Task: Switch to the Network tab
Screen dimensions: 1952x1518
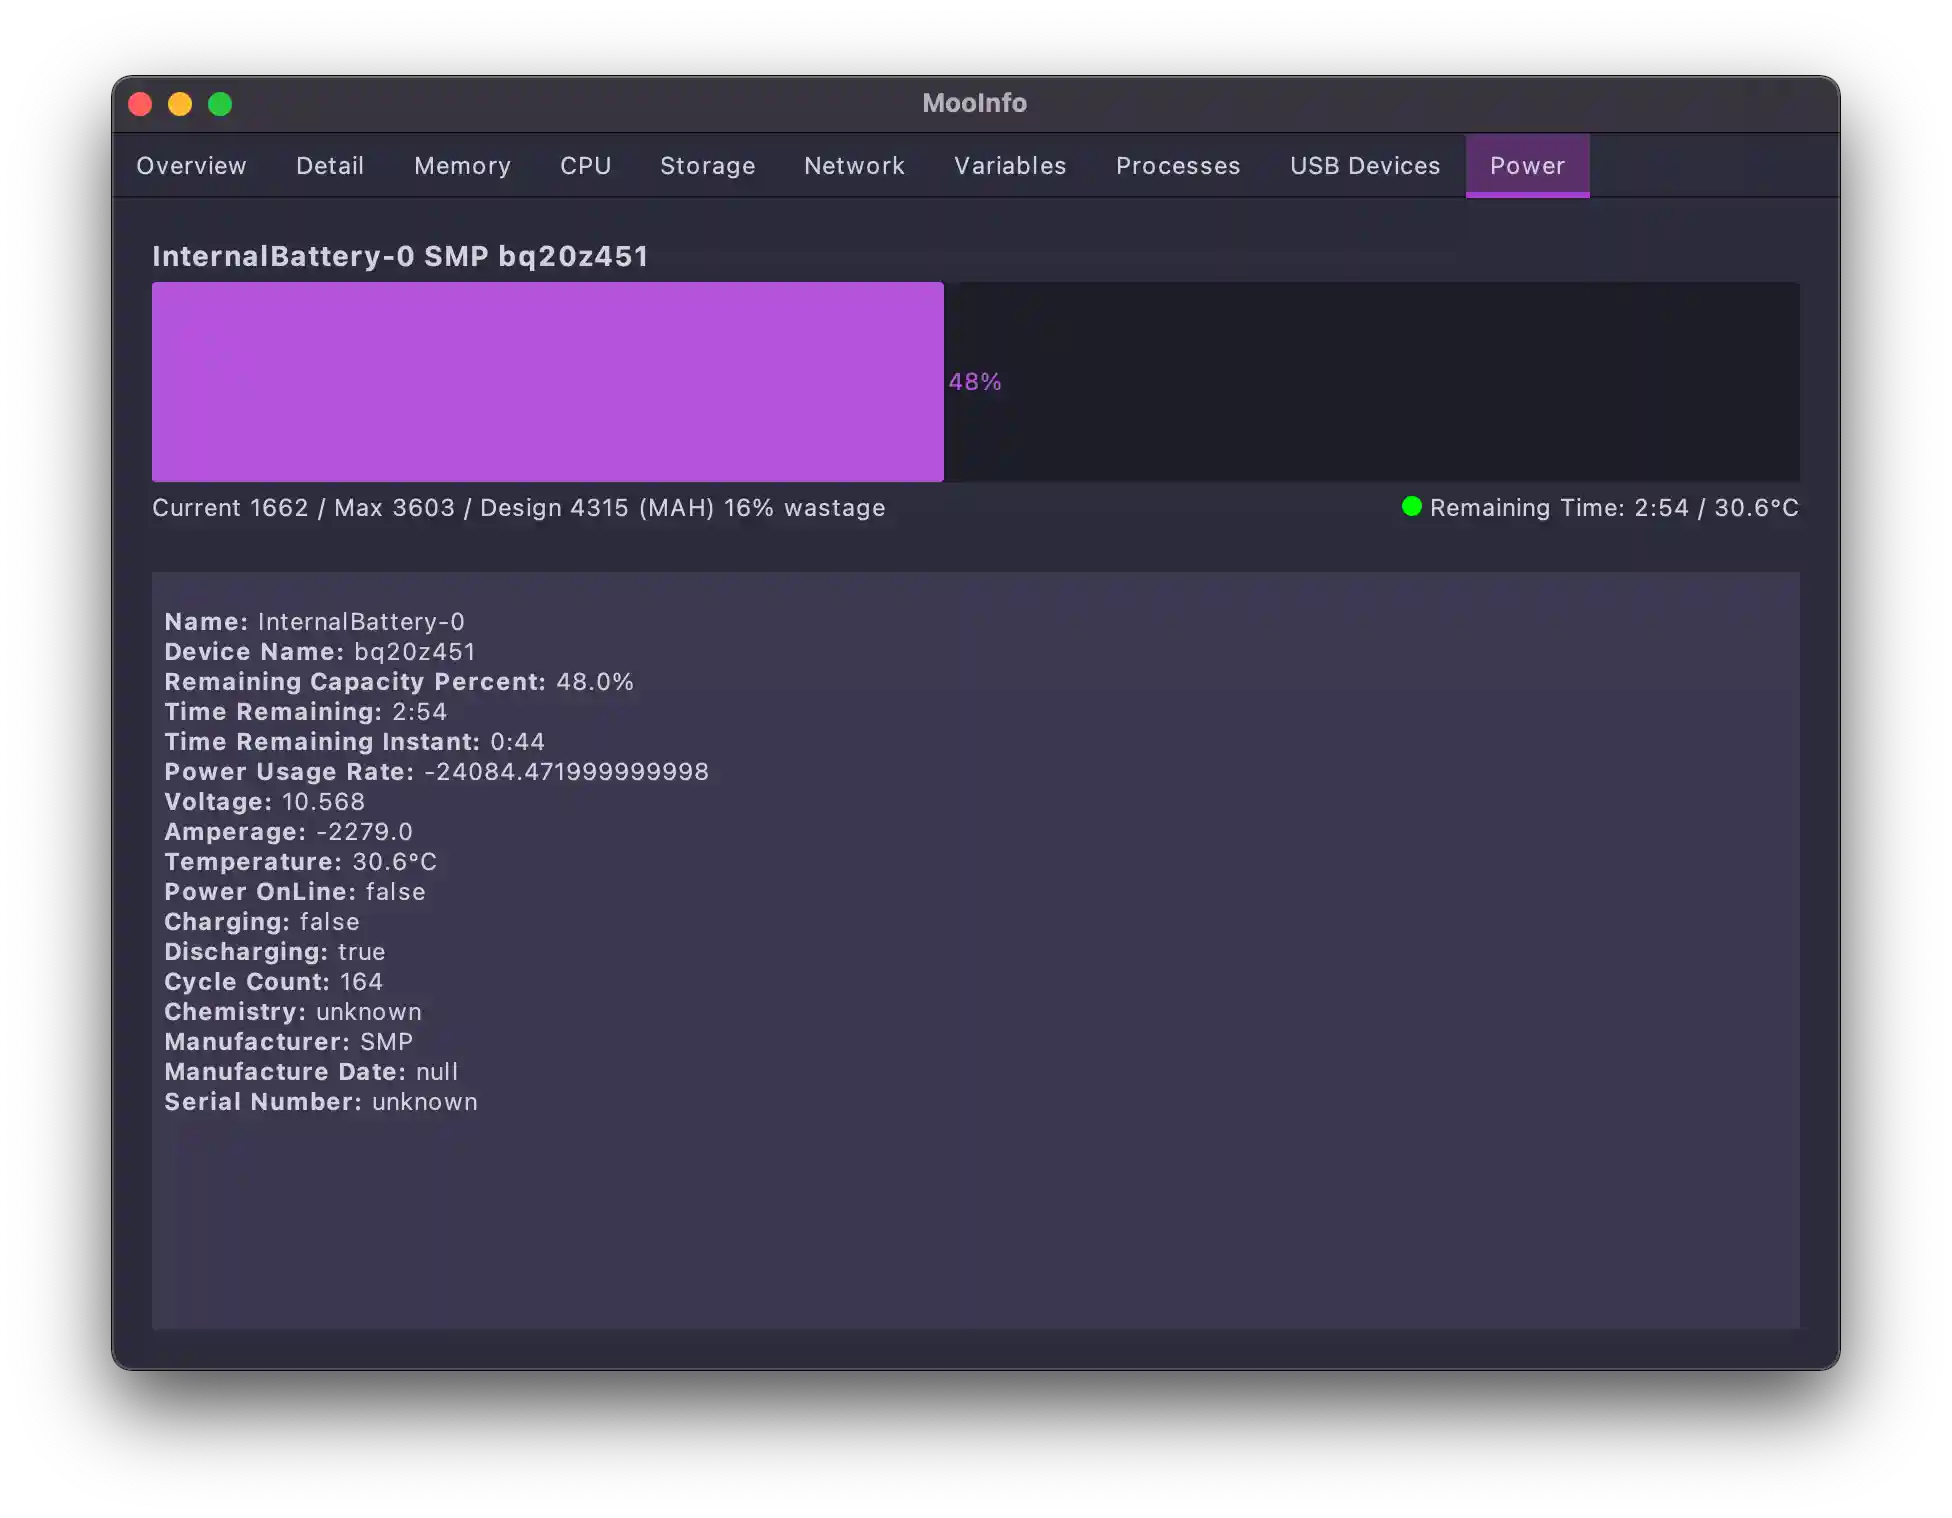Action: 854,166
